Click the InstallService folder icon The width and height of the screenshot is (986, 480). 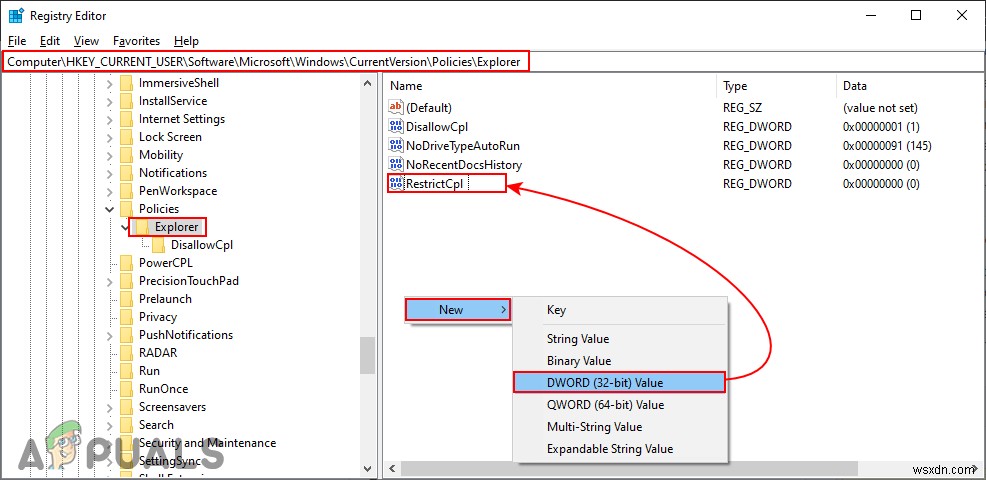coord(126,101)
